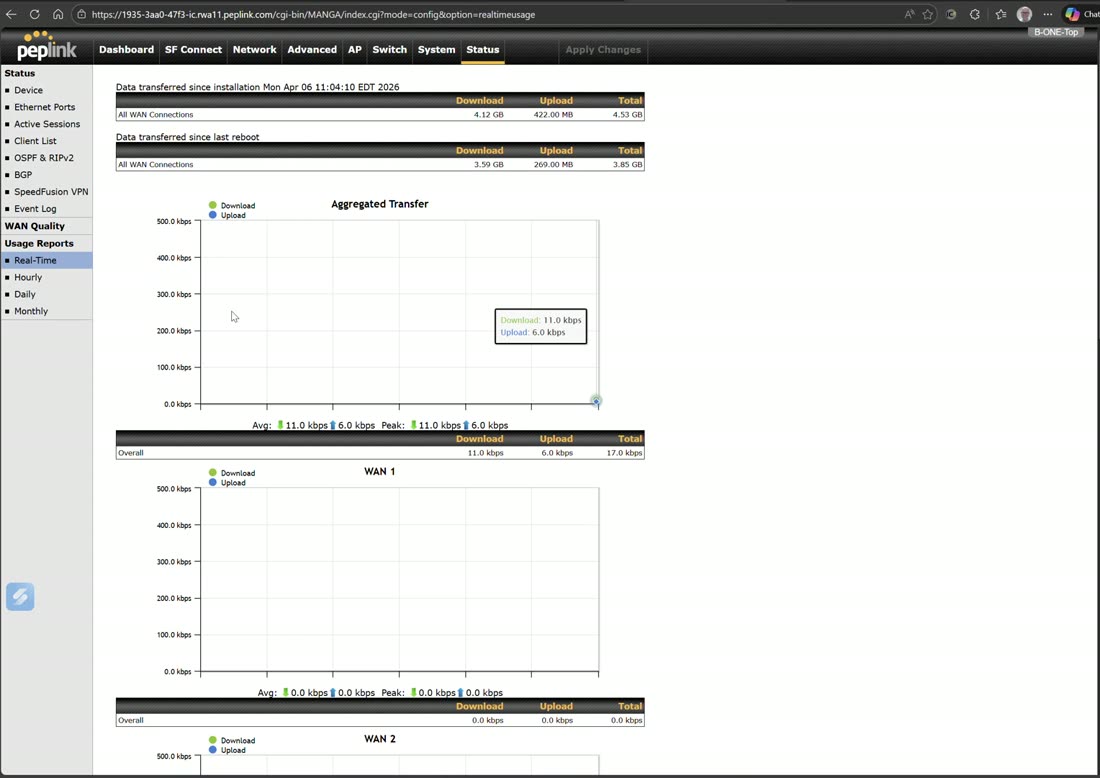The height and width of the screenshot is (778, 1100).
Task: Click the B-ONE-Top device name label
Action: coord(1056,32)
